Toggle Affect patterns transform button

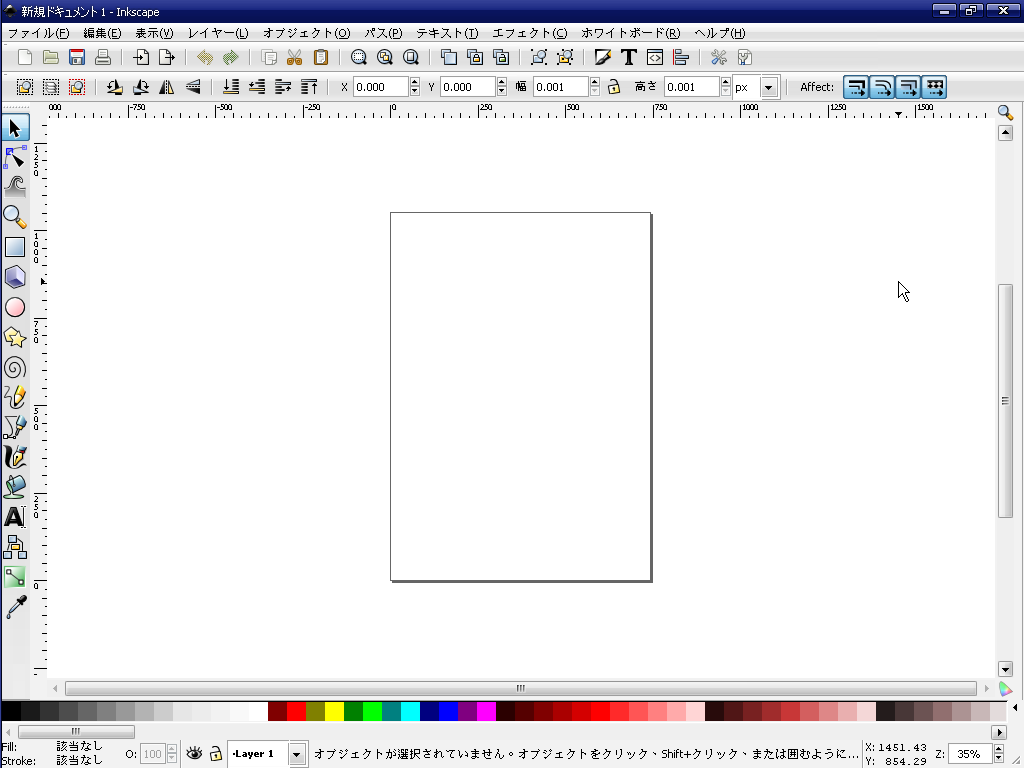(x=935, y=87)
